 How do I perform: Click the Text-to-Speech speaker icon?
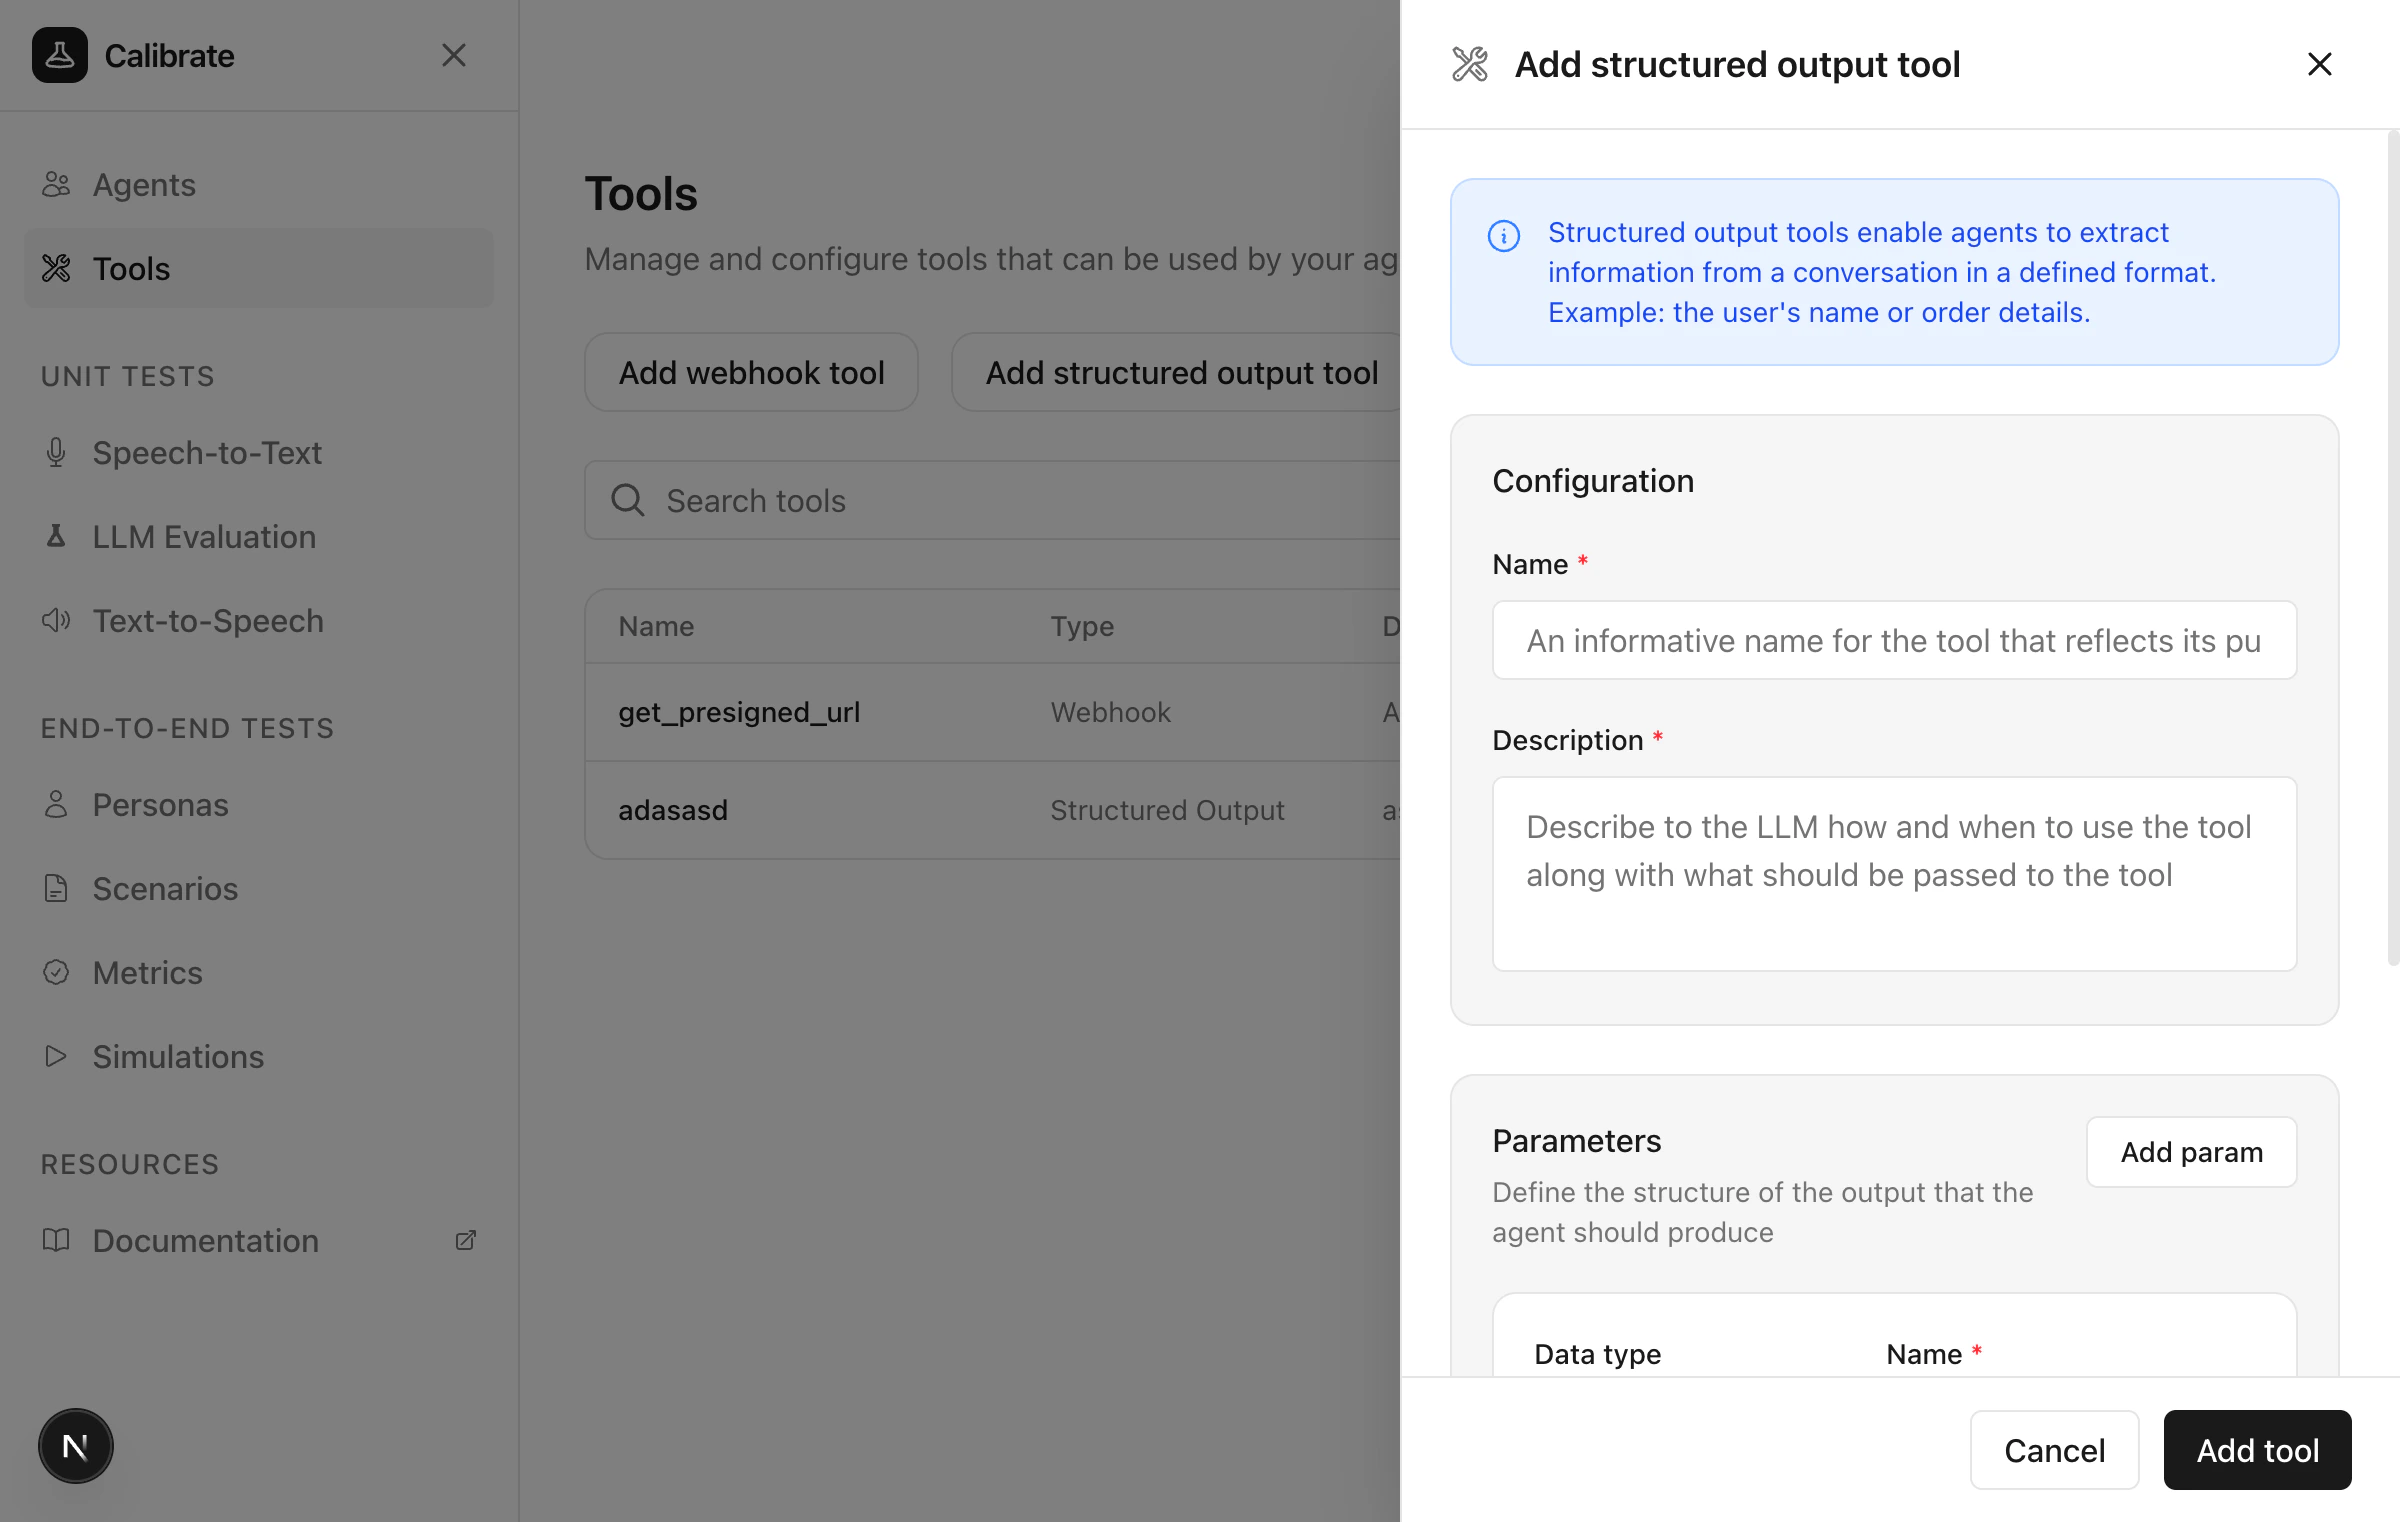coord(56,620)
